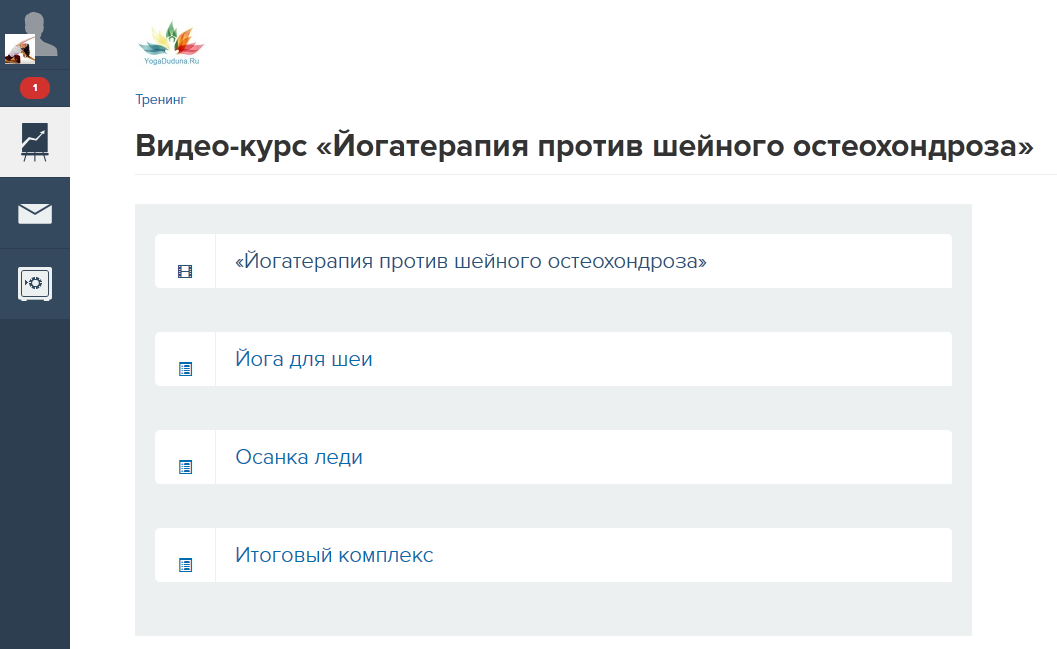The height and width of the screenshot is (649, 1057).
Task: Open the Осанка леди lesson
Action: [299, 457]
